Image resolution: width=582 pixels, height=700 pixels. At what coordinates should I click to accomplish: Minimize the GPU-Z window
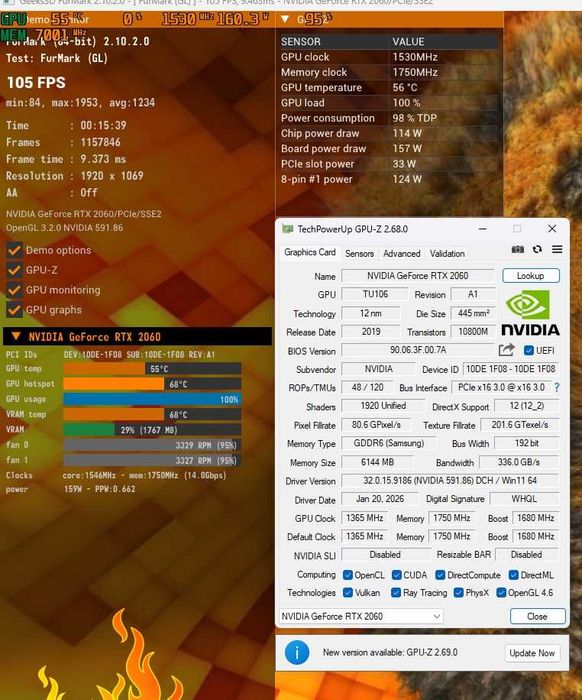click(483, 229)
